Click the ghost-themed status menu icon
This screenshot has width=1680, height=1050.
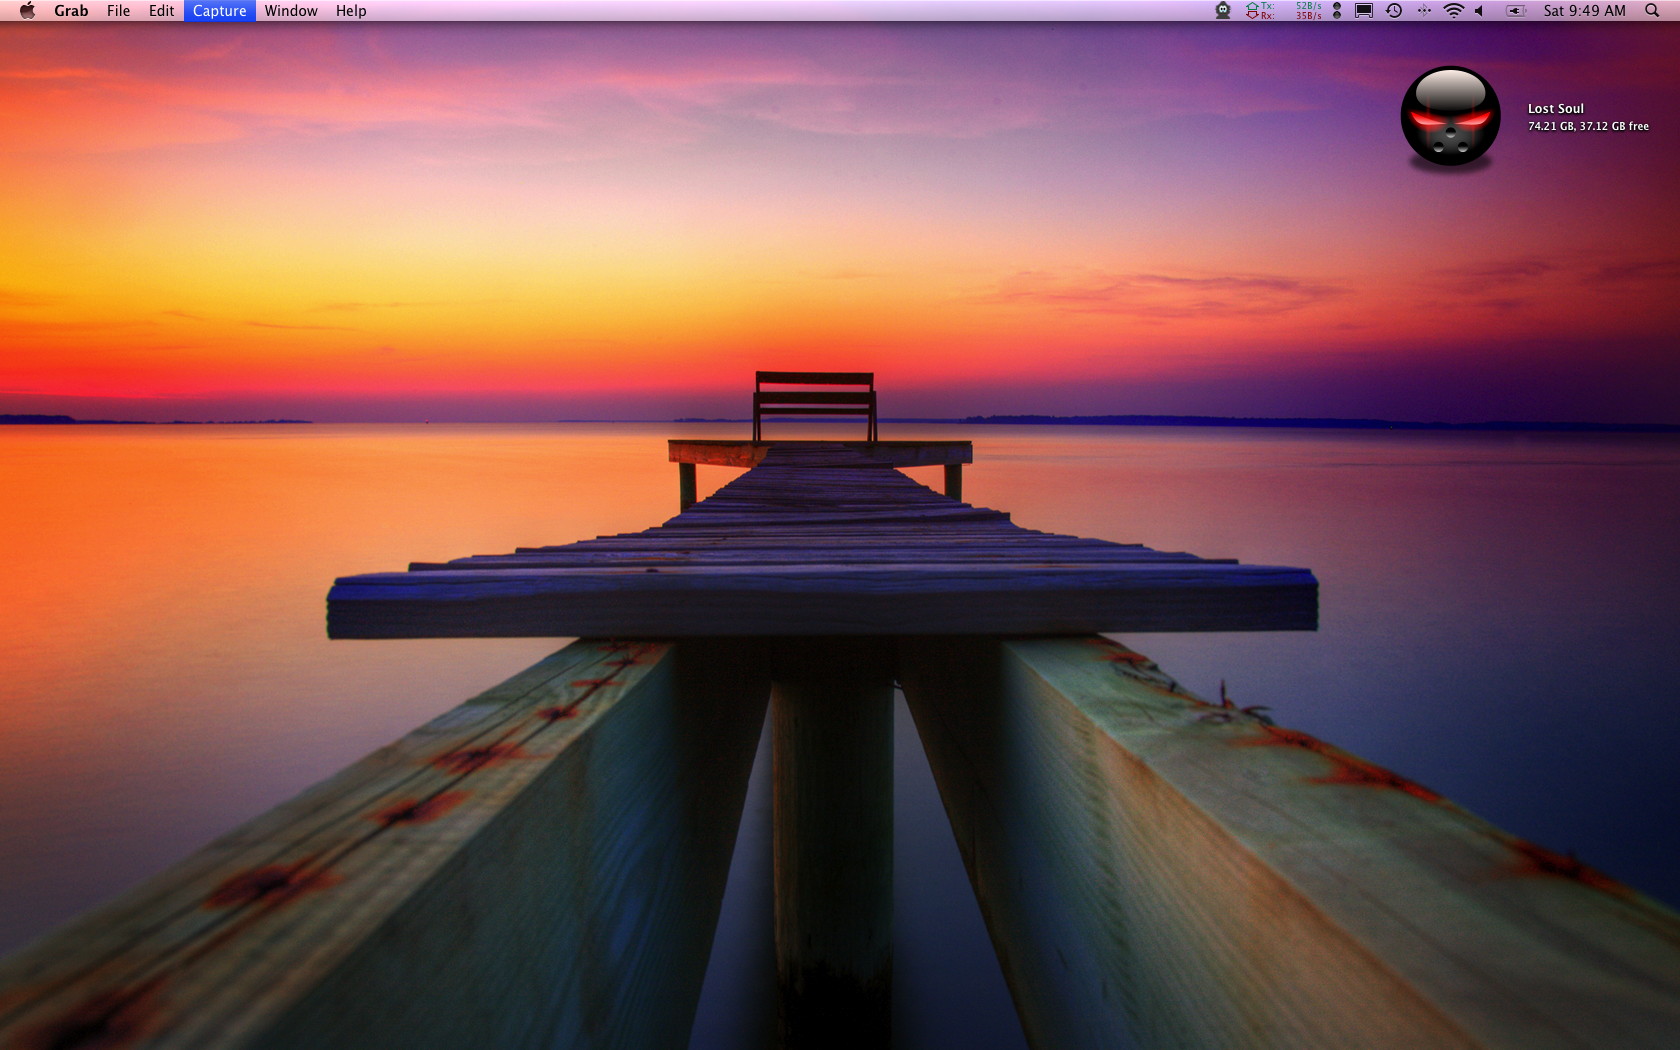[1224, 11]
